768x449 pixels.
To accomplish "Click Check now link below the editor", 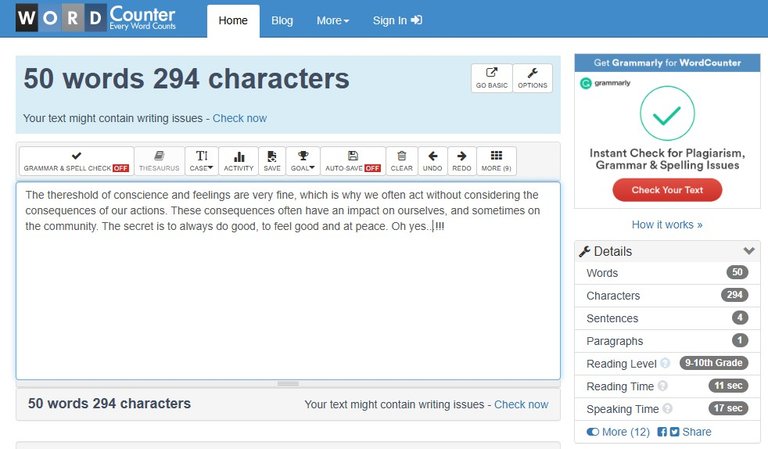I will pyautogui.click(x=521, y=404).
